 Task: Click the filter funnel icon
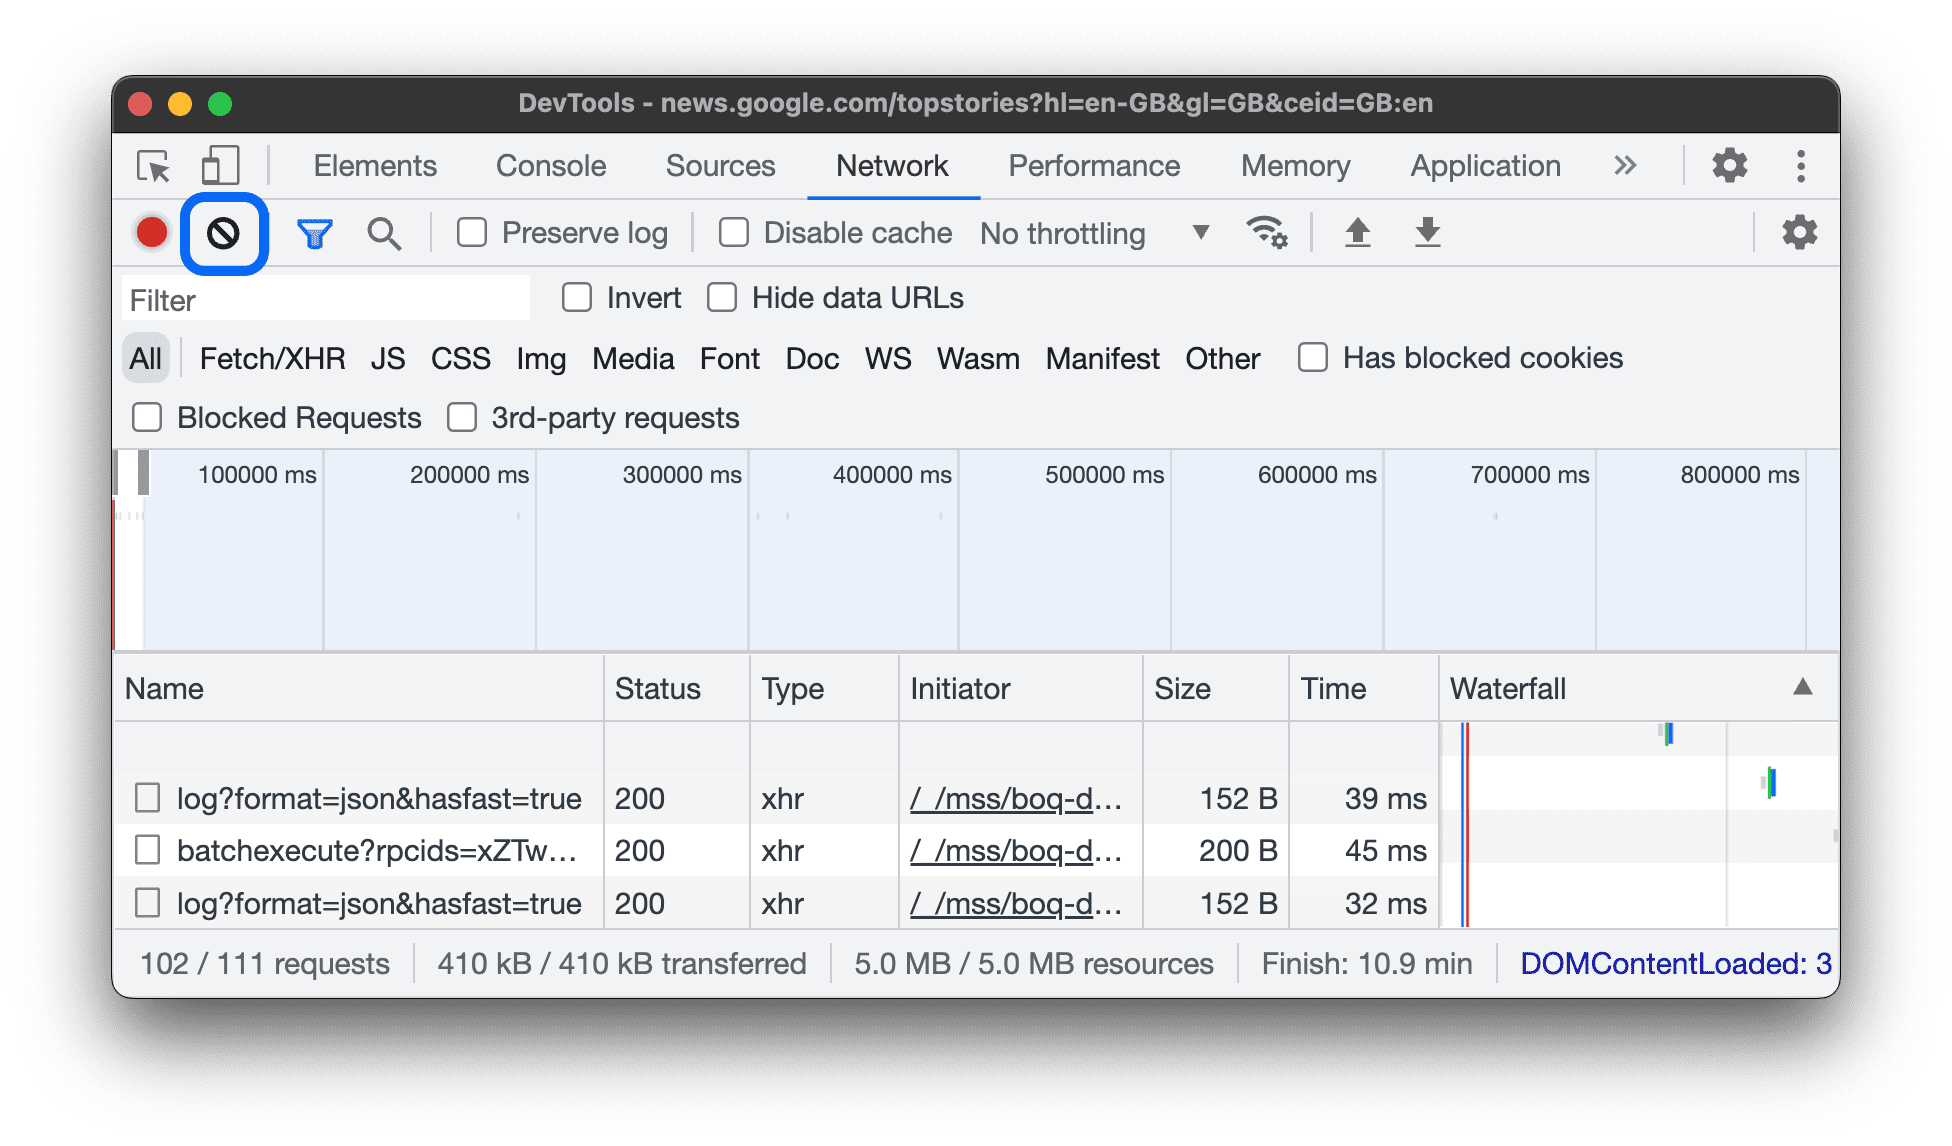(315, 232)
